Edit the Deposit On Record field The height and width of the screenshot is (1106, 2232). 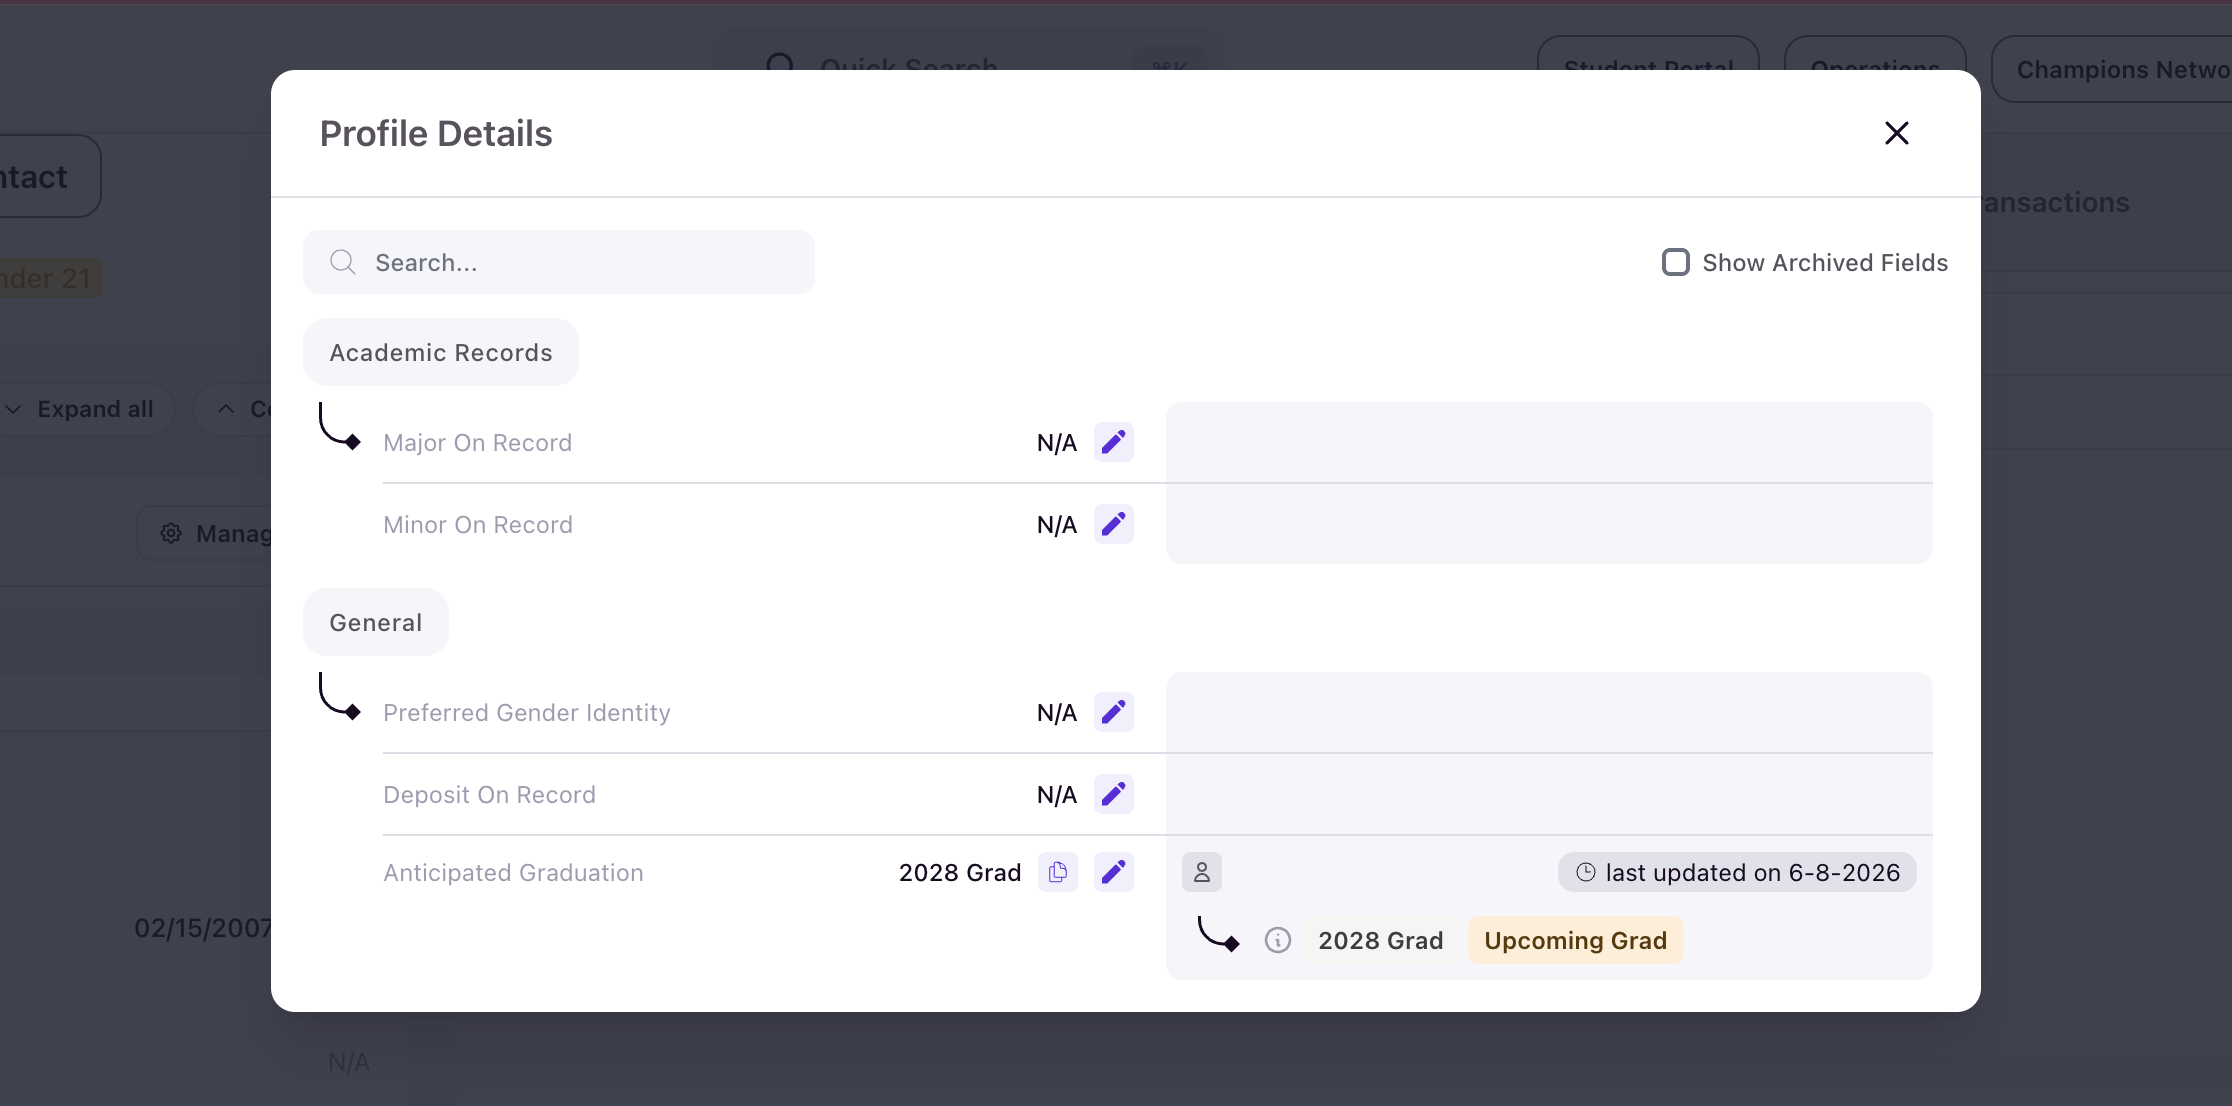pos(1113,794)
